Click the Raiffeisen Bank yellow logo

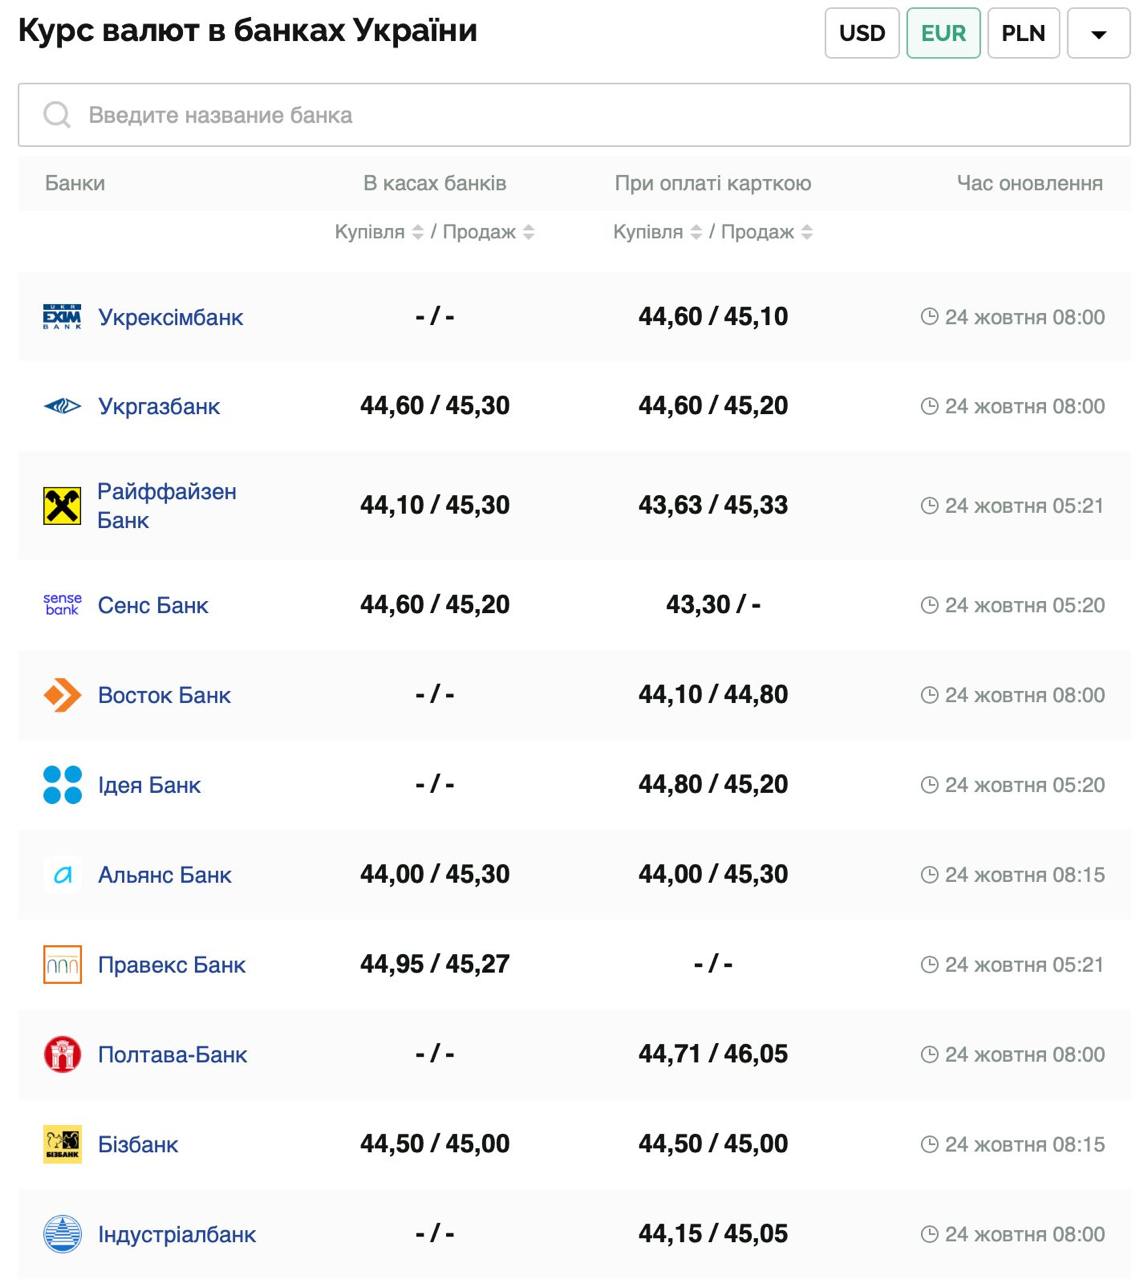pos(62,506)
